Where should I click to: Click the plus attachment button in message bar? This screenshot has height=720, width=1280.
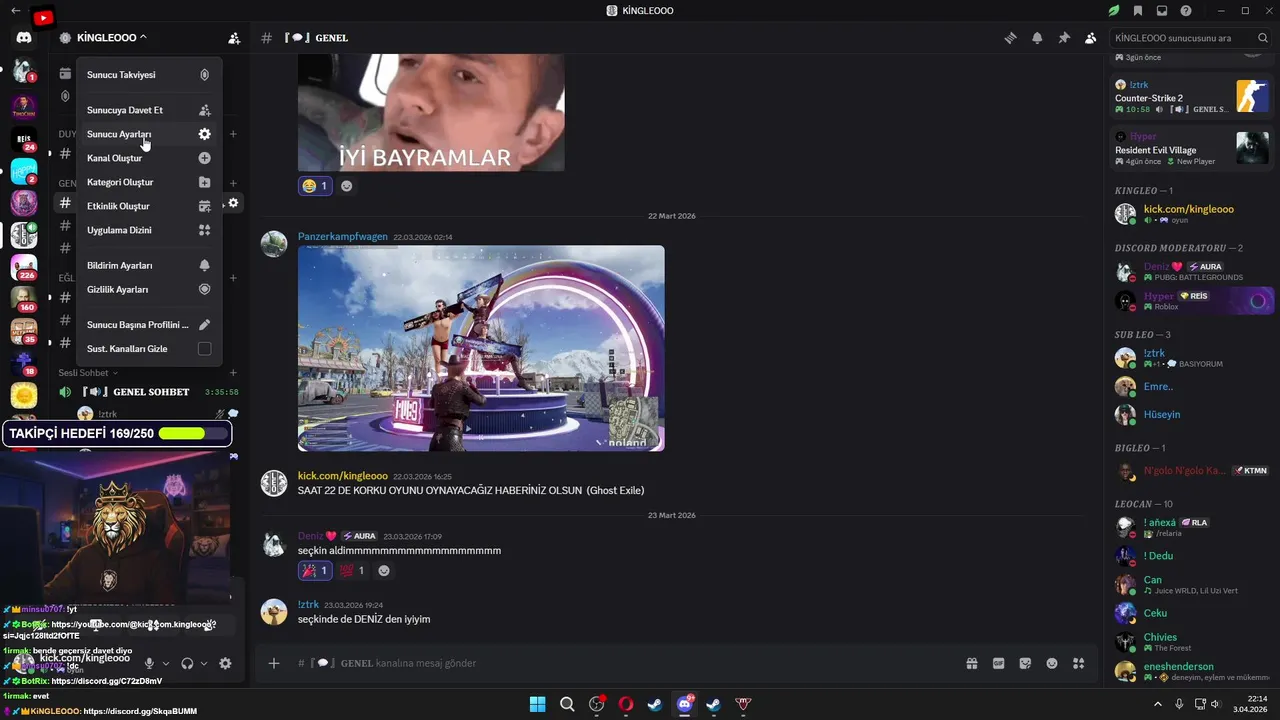click(x=274, y=663)
